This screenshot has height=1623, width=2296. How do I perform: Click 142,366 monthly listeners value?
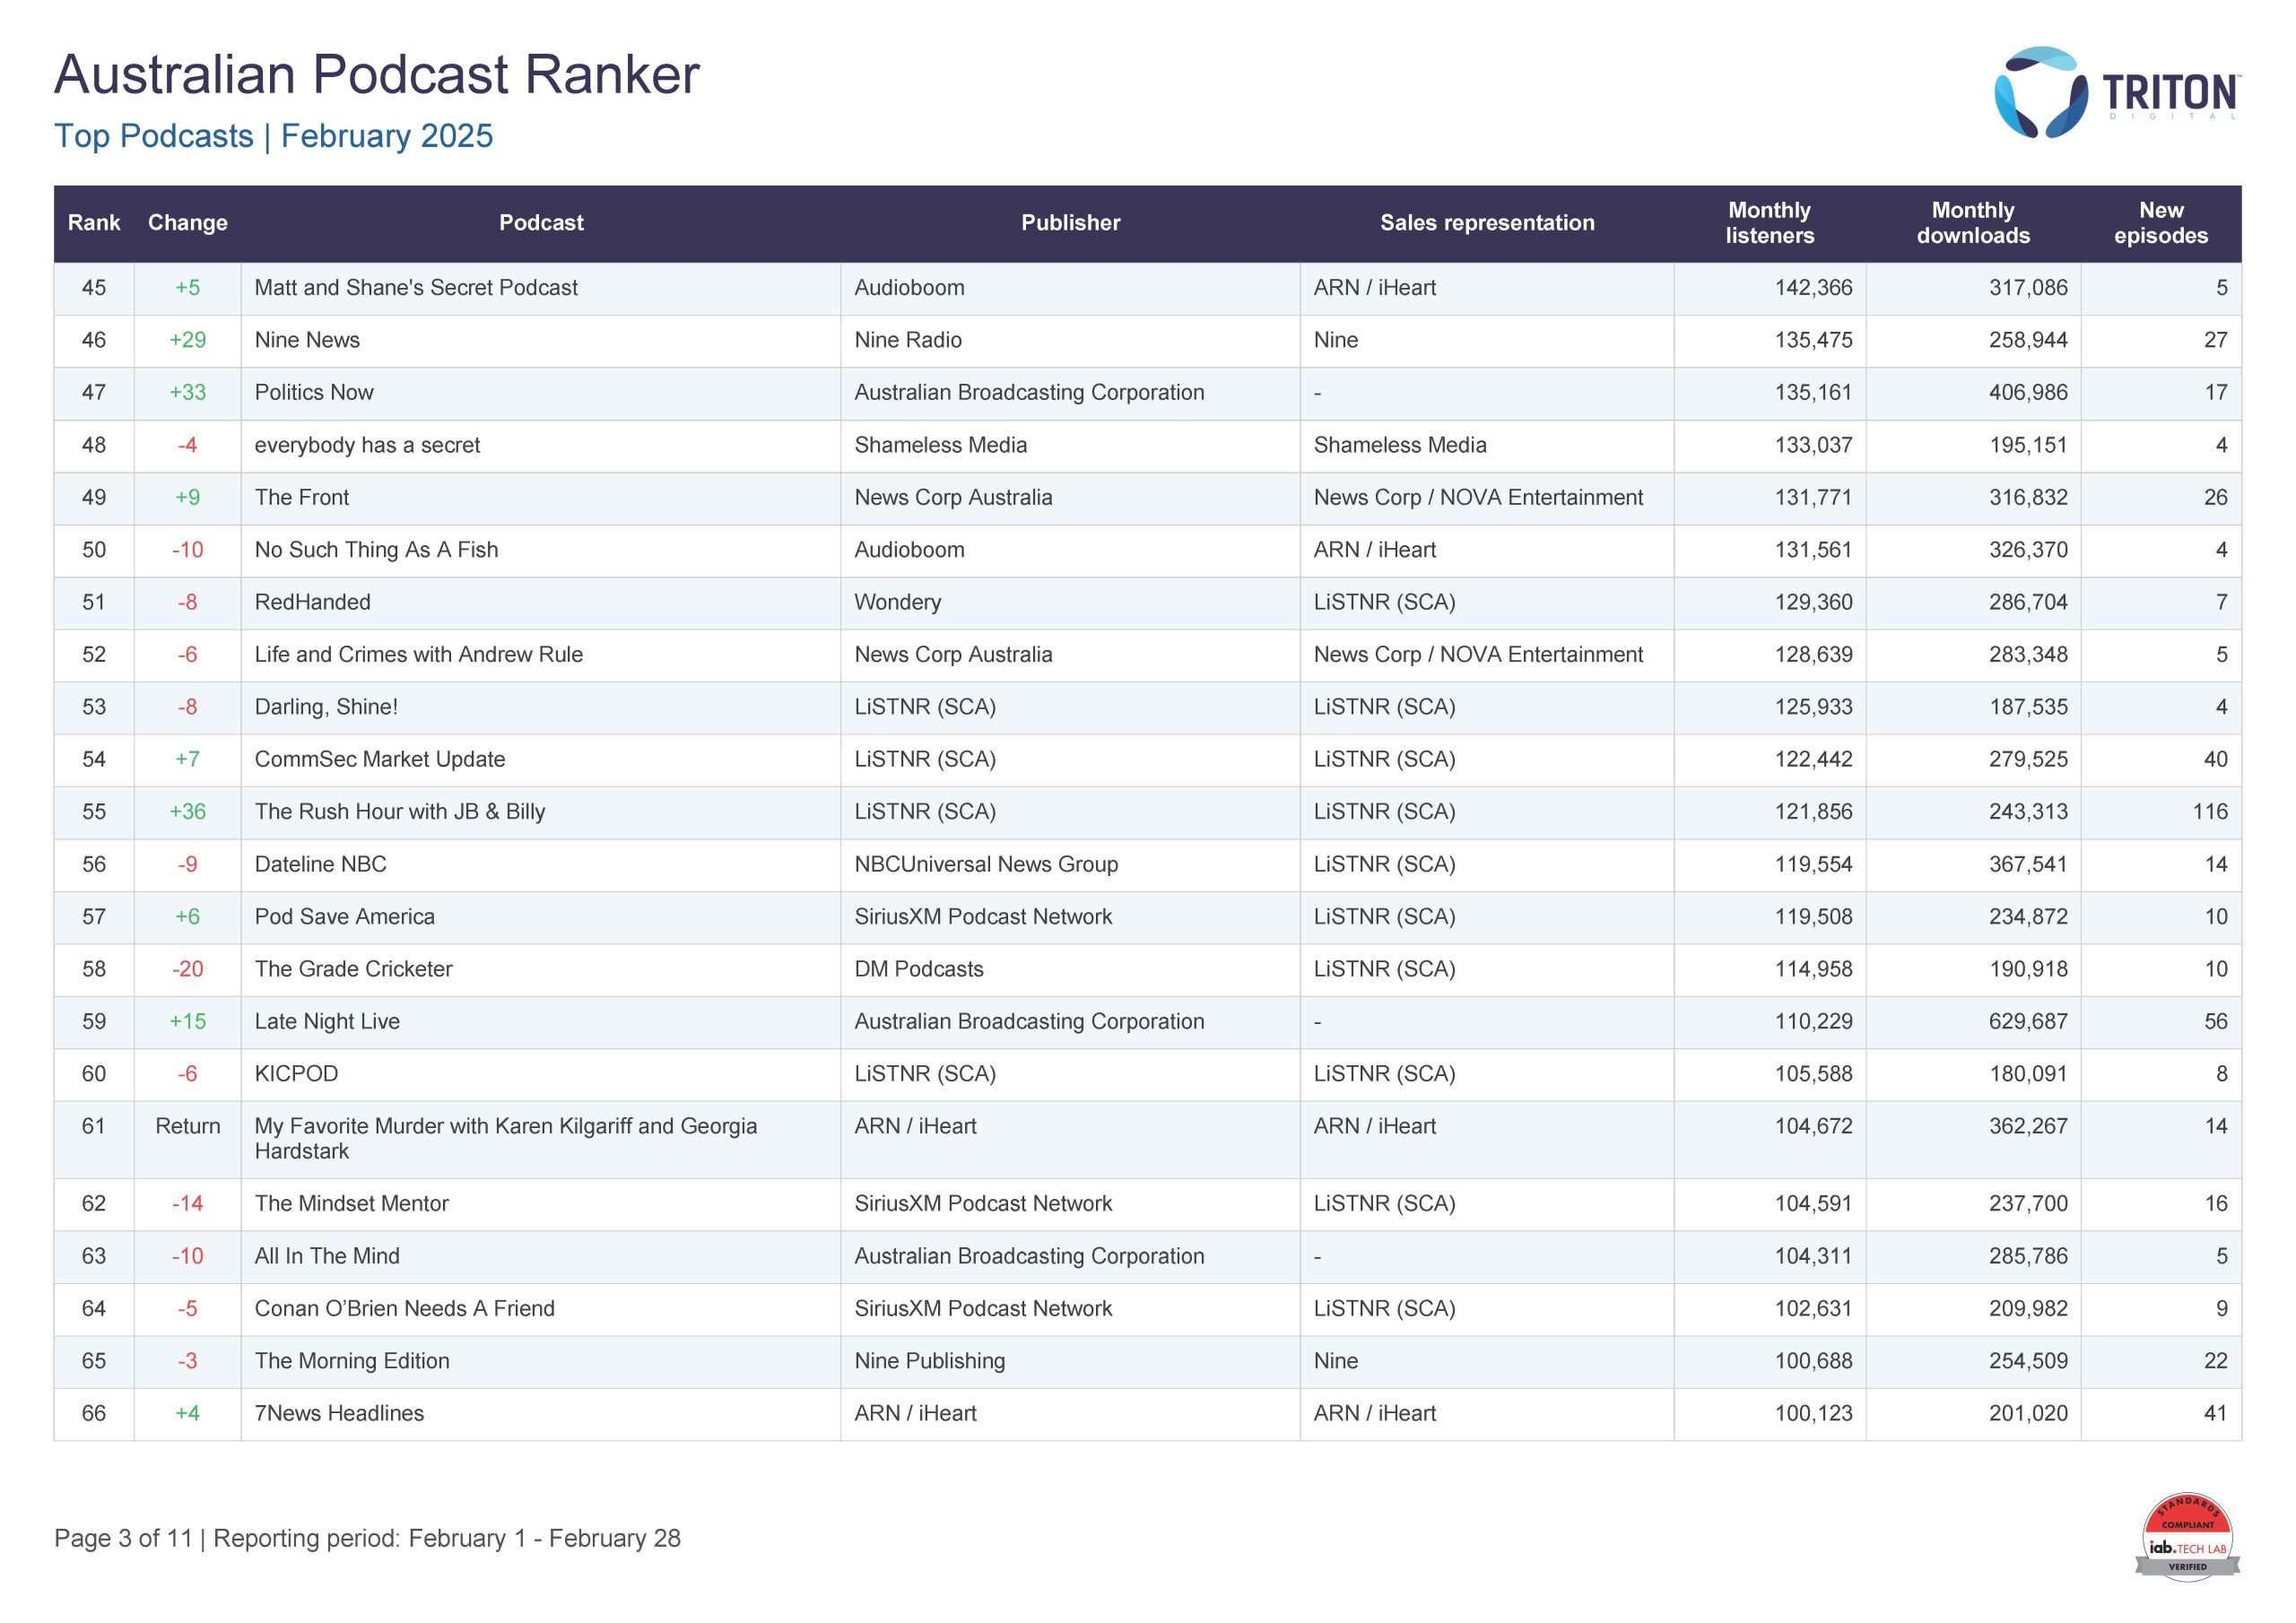[1813, 288]
